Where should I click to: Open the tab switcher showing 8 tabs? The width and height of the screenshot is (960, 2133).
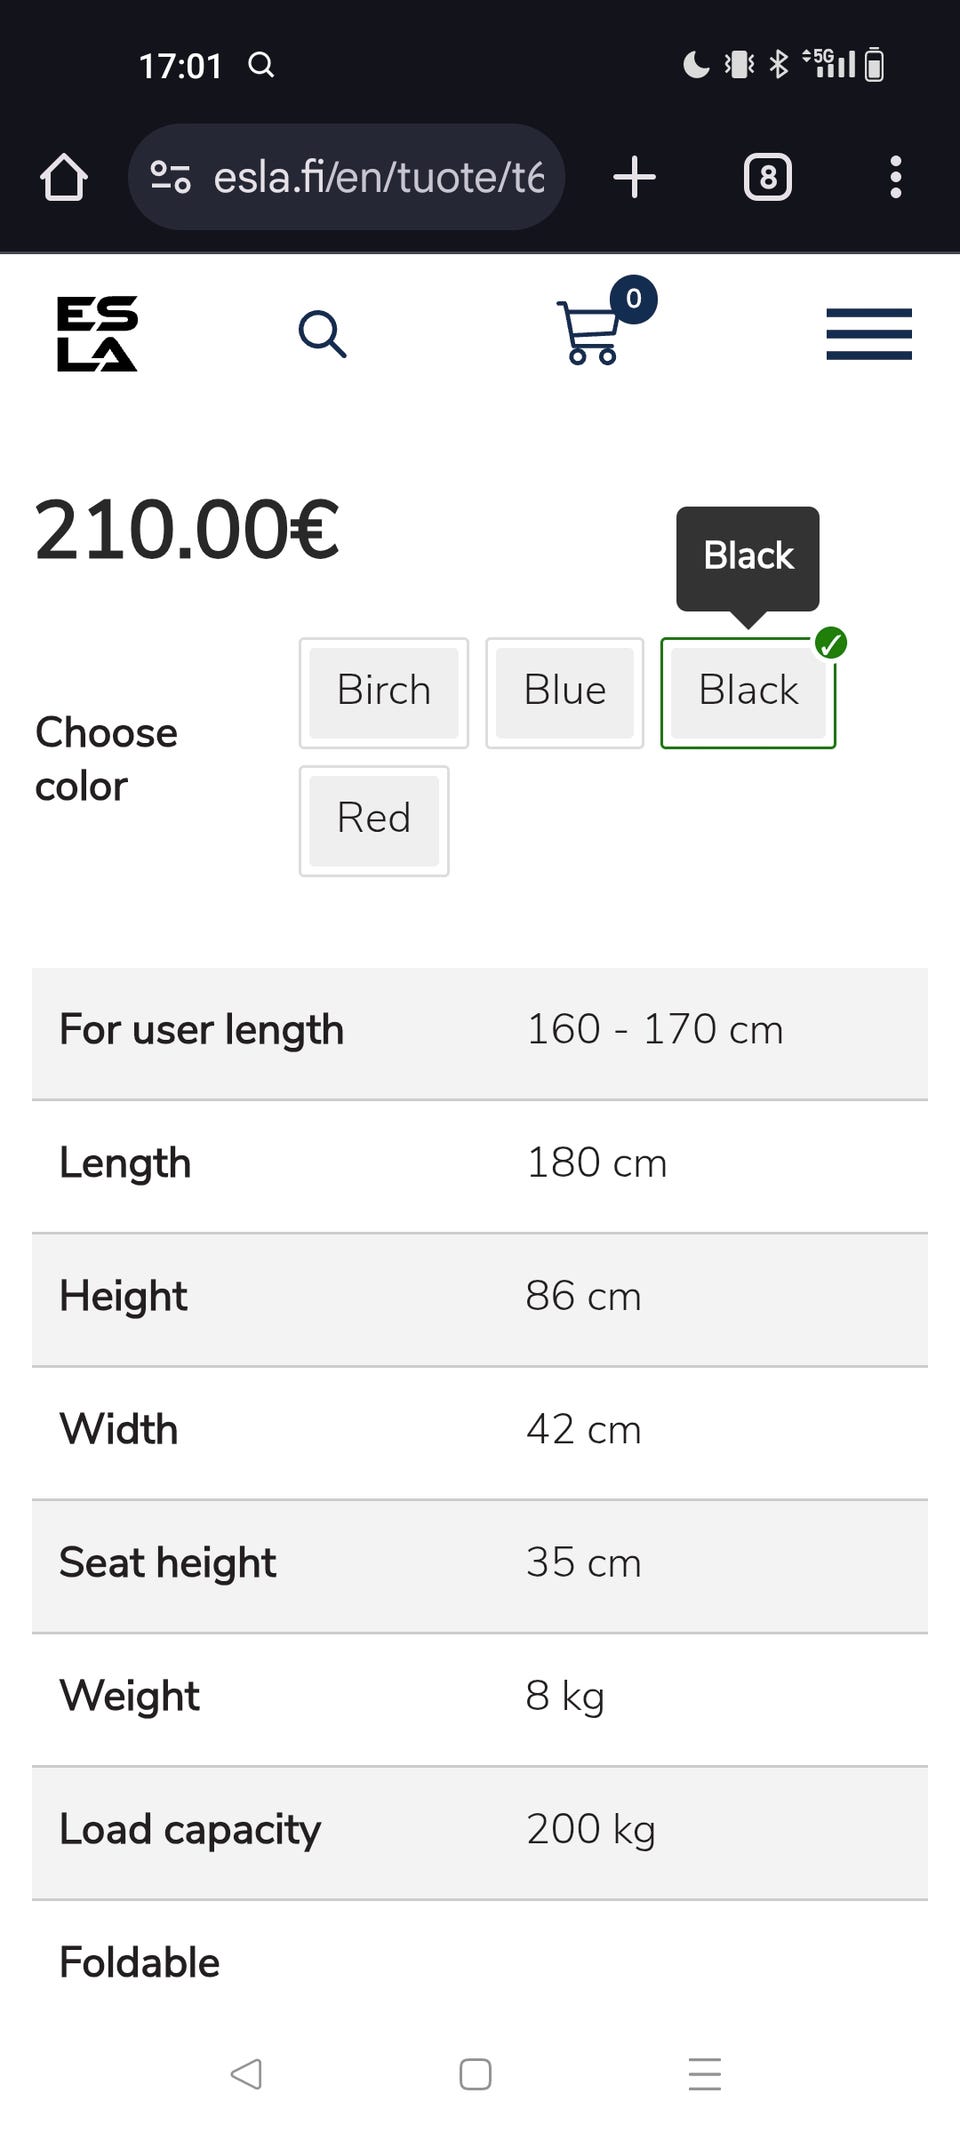point(767,178)
